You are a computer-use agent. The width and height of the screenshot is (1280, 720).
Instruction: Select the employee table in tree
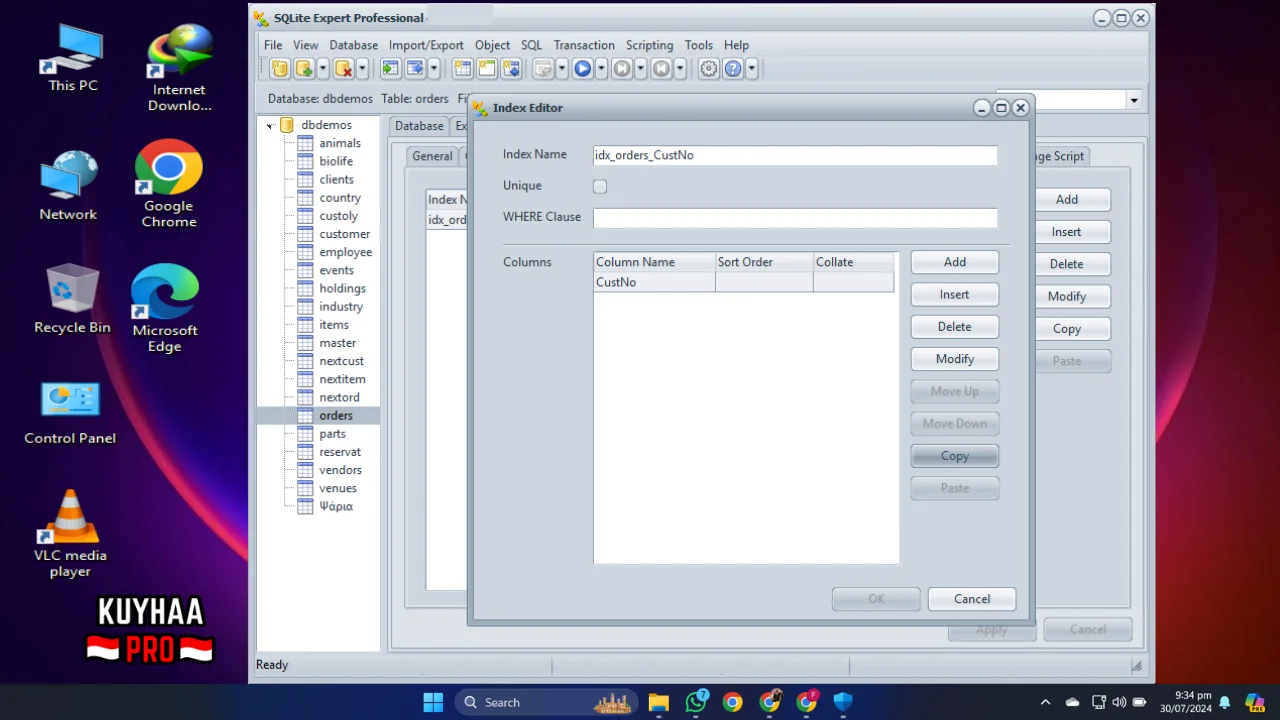tap(345, 252)
